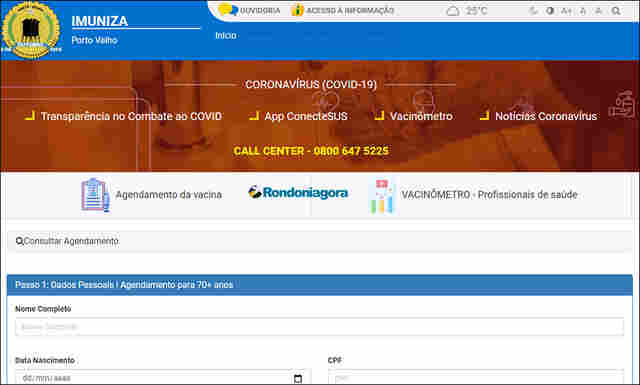Click the cloud weather icon
Viewport: 640px width, 385px height.
[453, 11]
